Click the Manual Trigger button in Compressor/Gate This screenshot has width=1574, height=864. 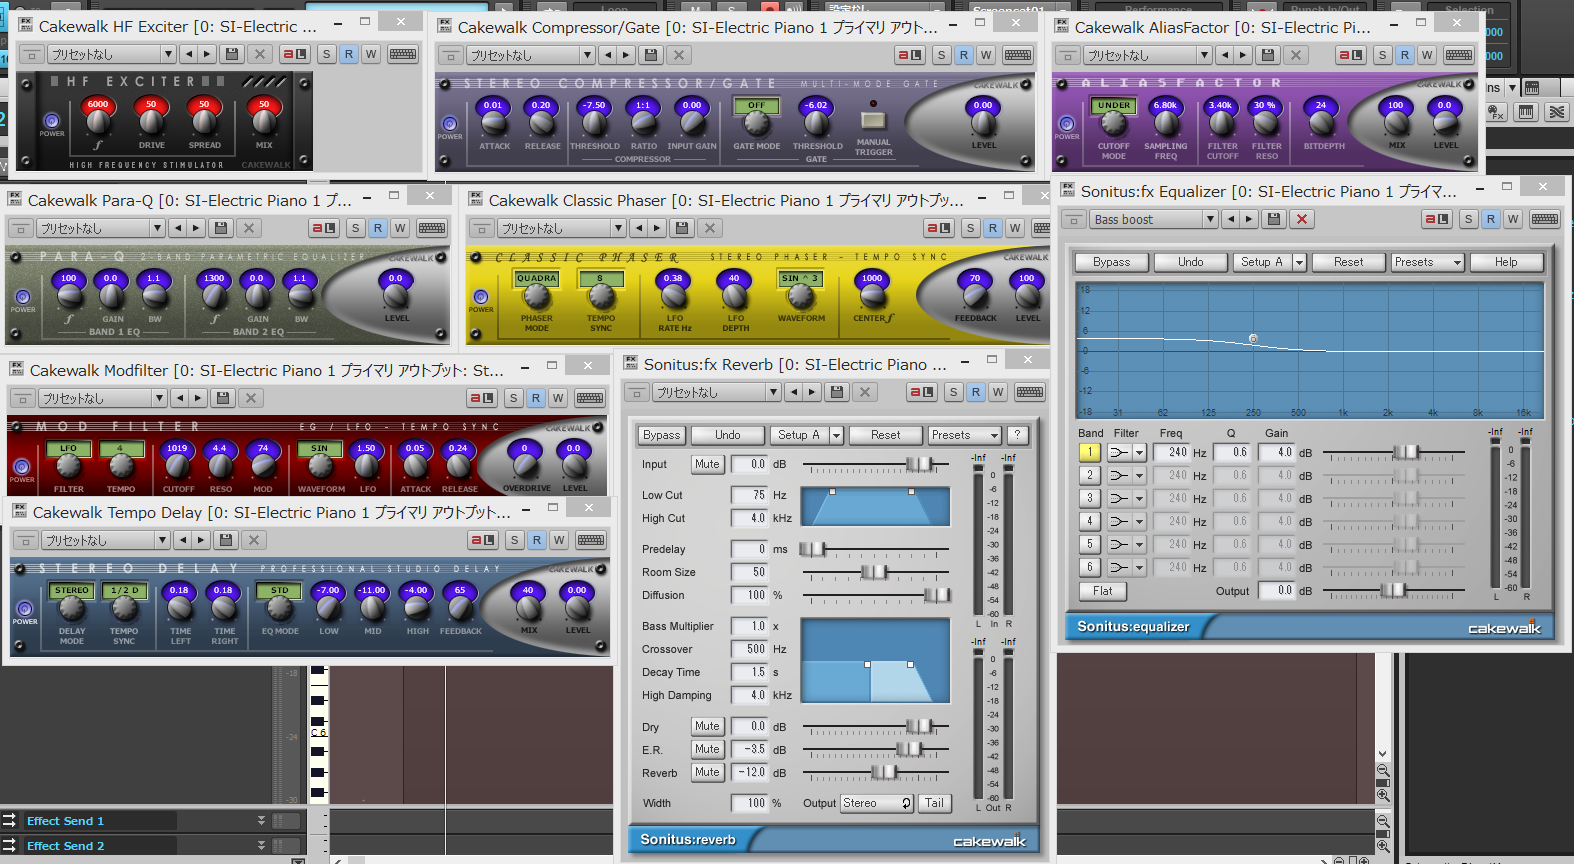873,120
